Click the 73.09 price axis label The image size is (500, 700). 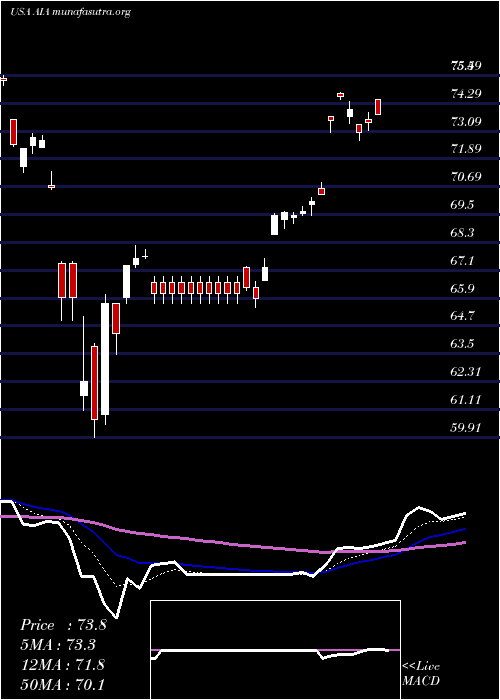(466, 121)
